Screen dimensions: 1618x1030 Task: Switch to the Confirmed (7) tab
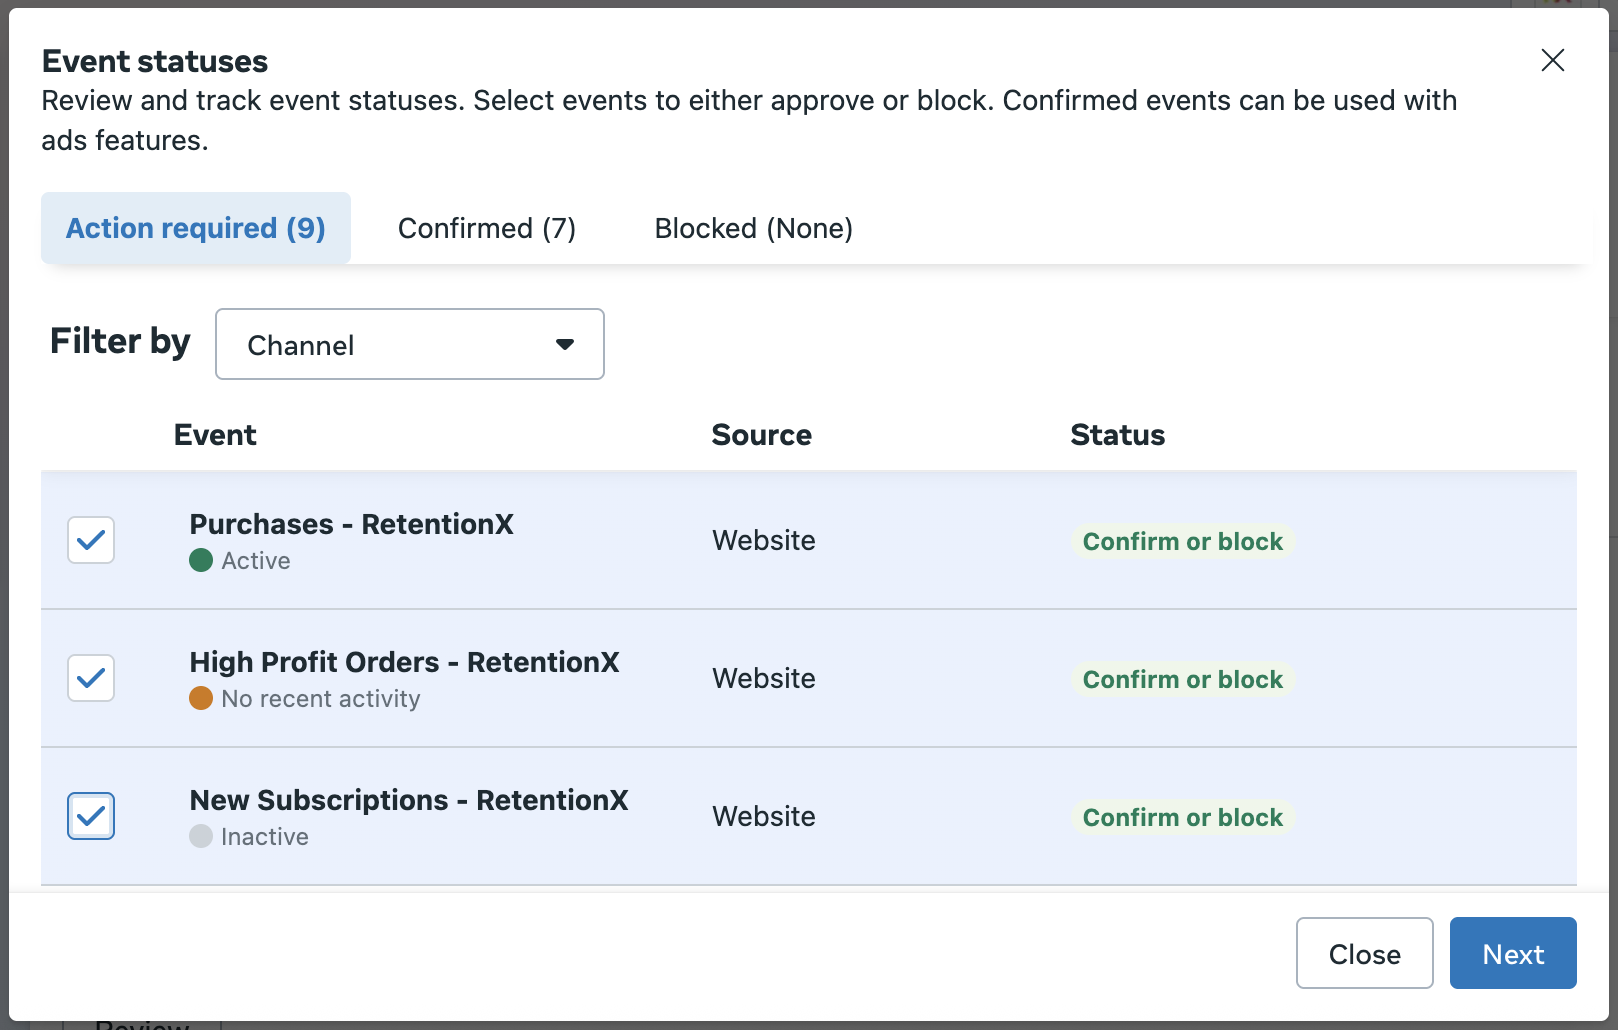pos(487,228)
